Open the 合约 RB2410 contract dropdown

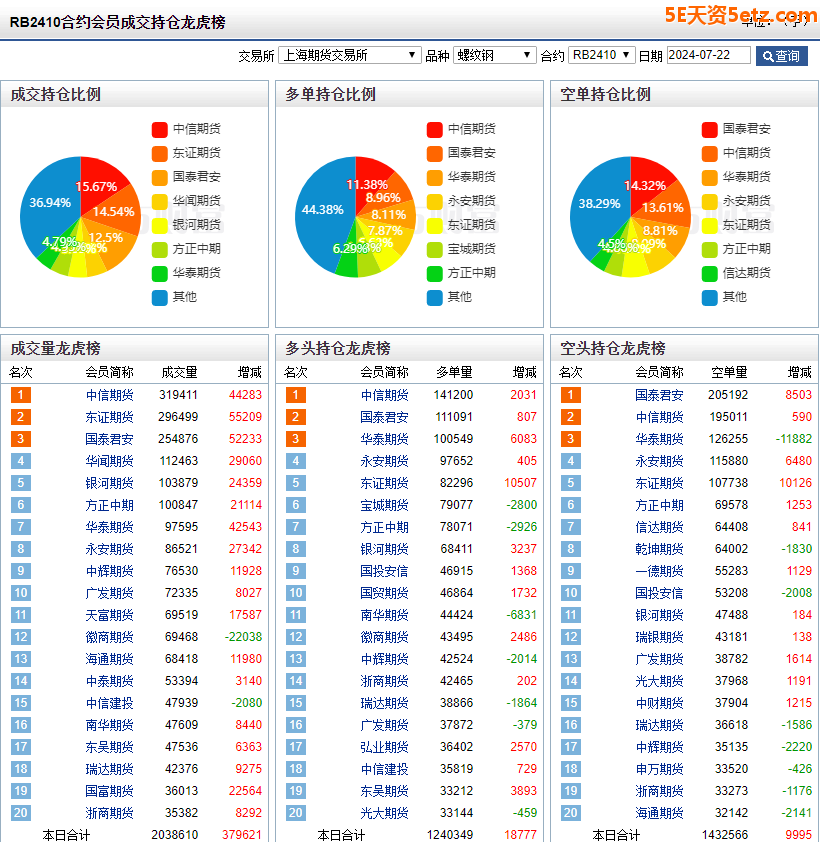601,55
